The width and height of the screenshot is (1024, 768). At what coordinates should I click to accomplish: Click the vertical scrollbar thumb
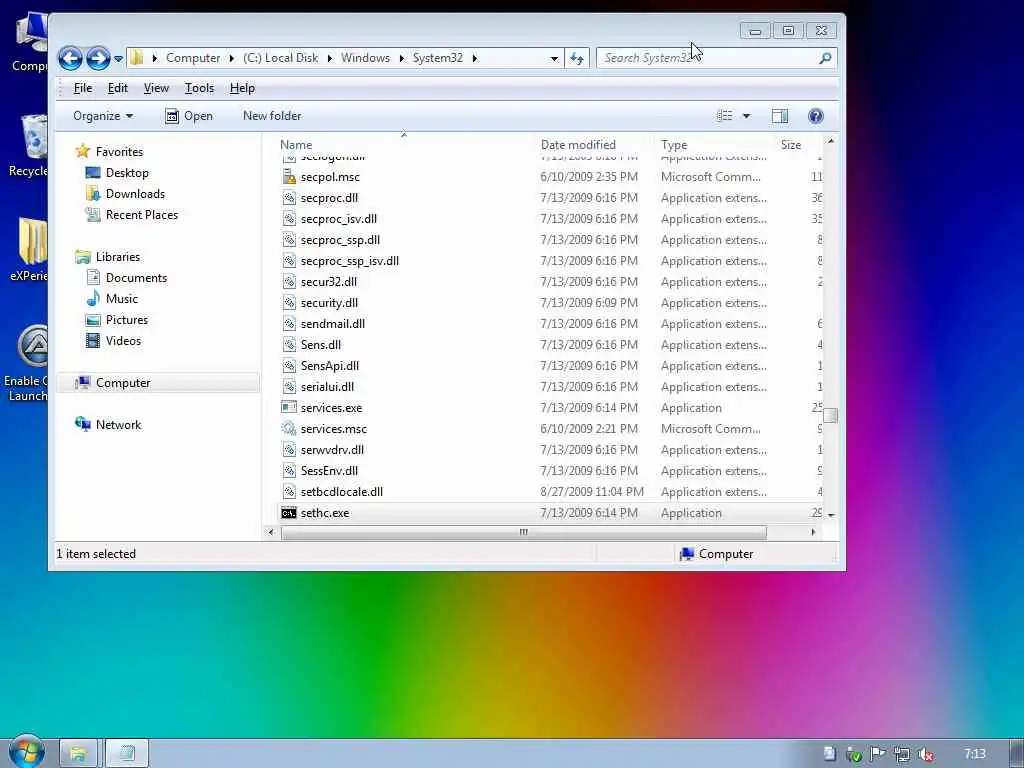point(831,415)
